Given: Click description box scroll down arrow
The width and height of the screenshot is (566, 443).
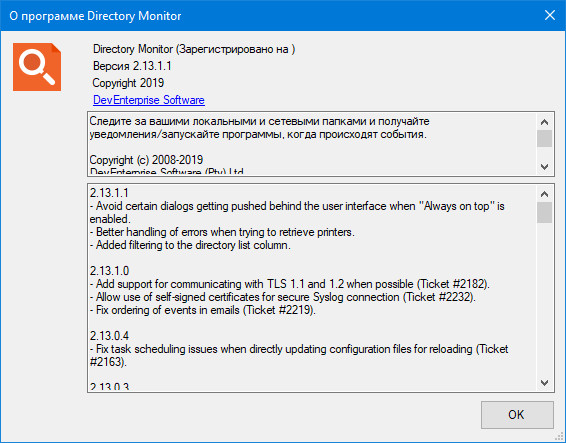Looking at the screenshot, I should [x=544, y=167].
